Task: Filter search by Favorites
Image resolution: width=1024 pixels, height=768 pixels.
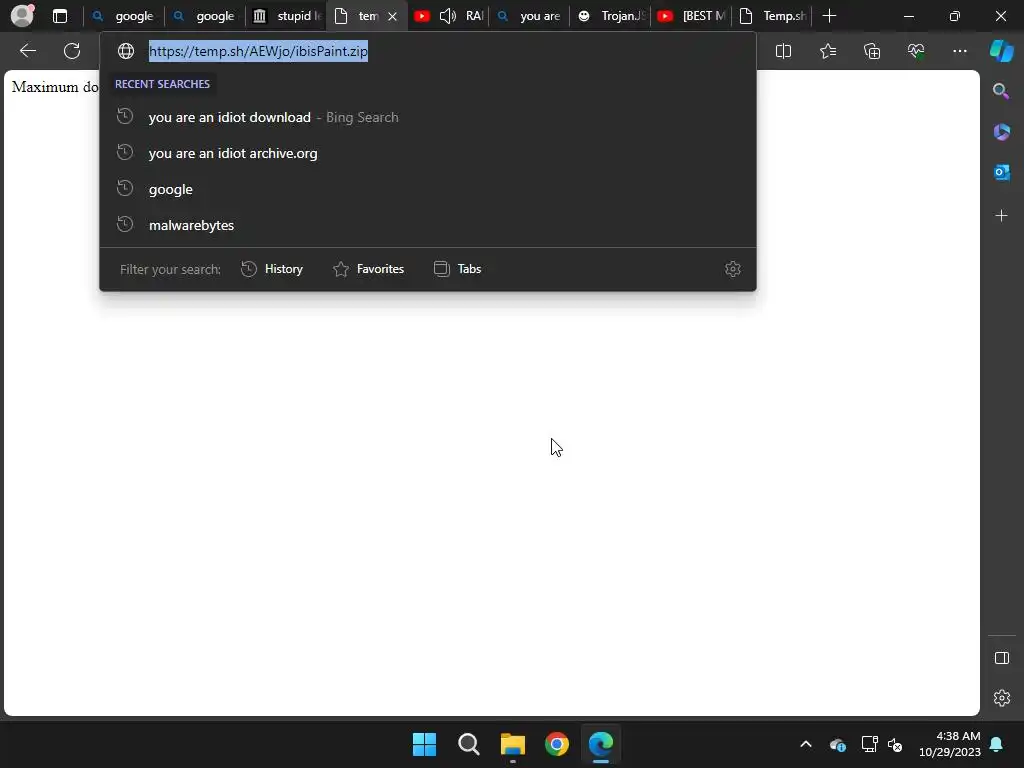Action: pos(369,269)
